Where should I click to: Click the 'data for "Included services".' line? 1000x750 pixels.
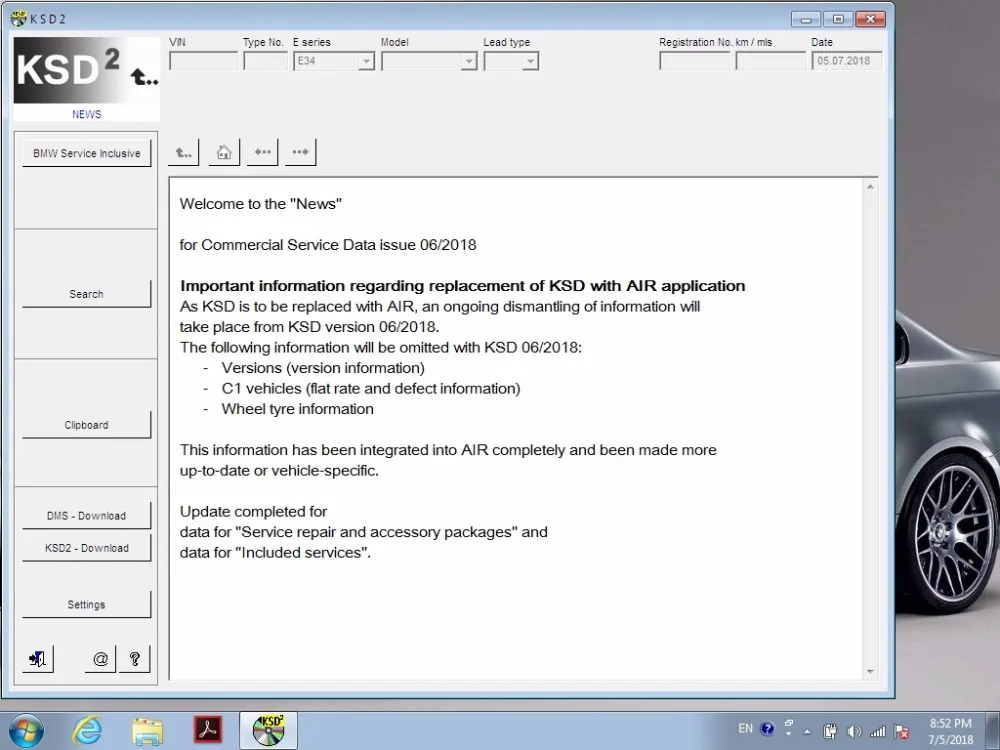pos(276,552)
